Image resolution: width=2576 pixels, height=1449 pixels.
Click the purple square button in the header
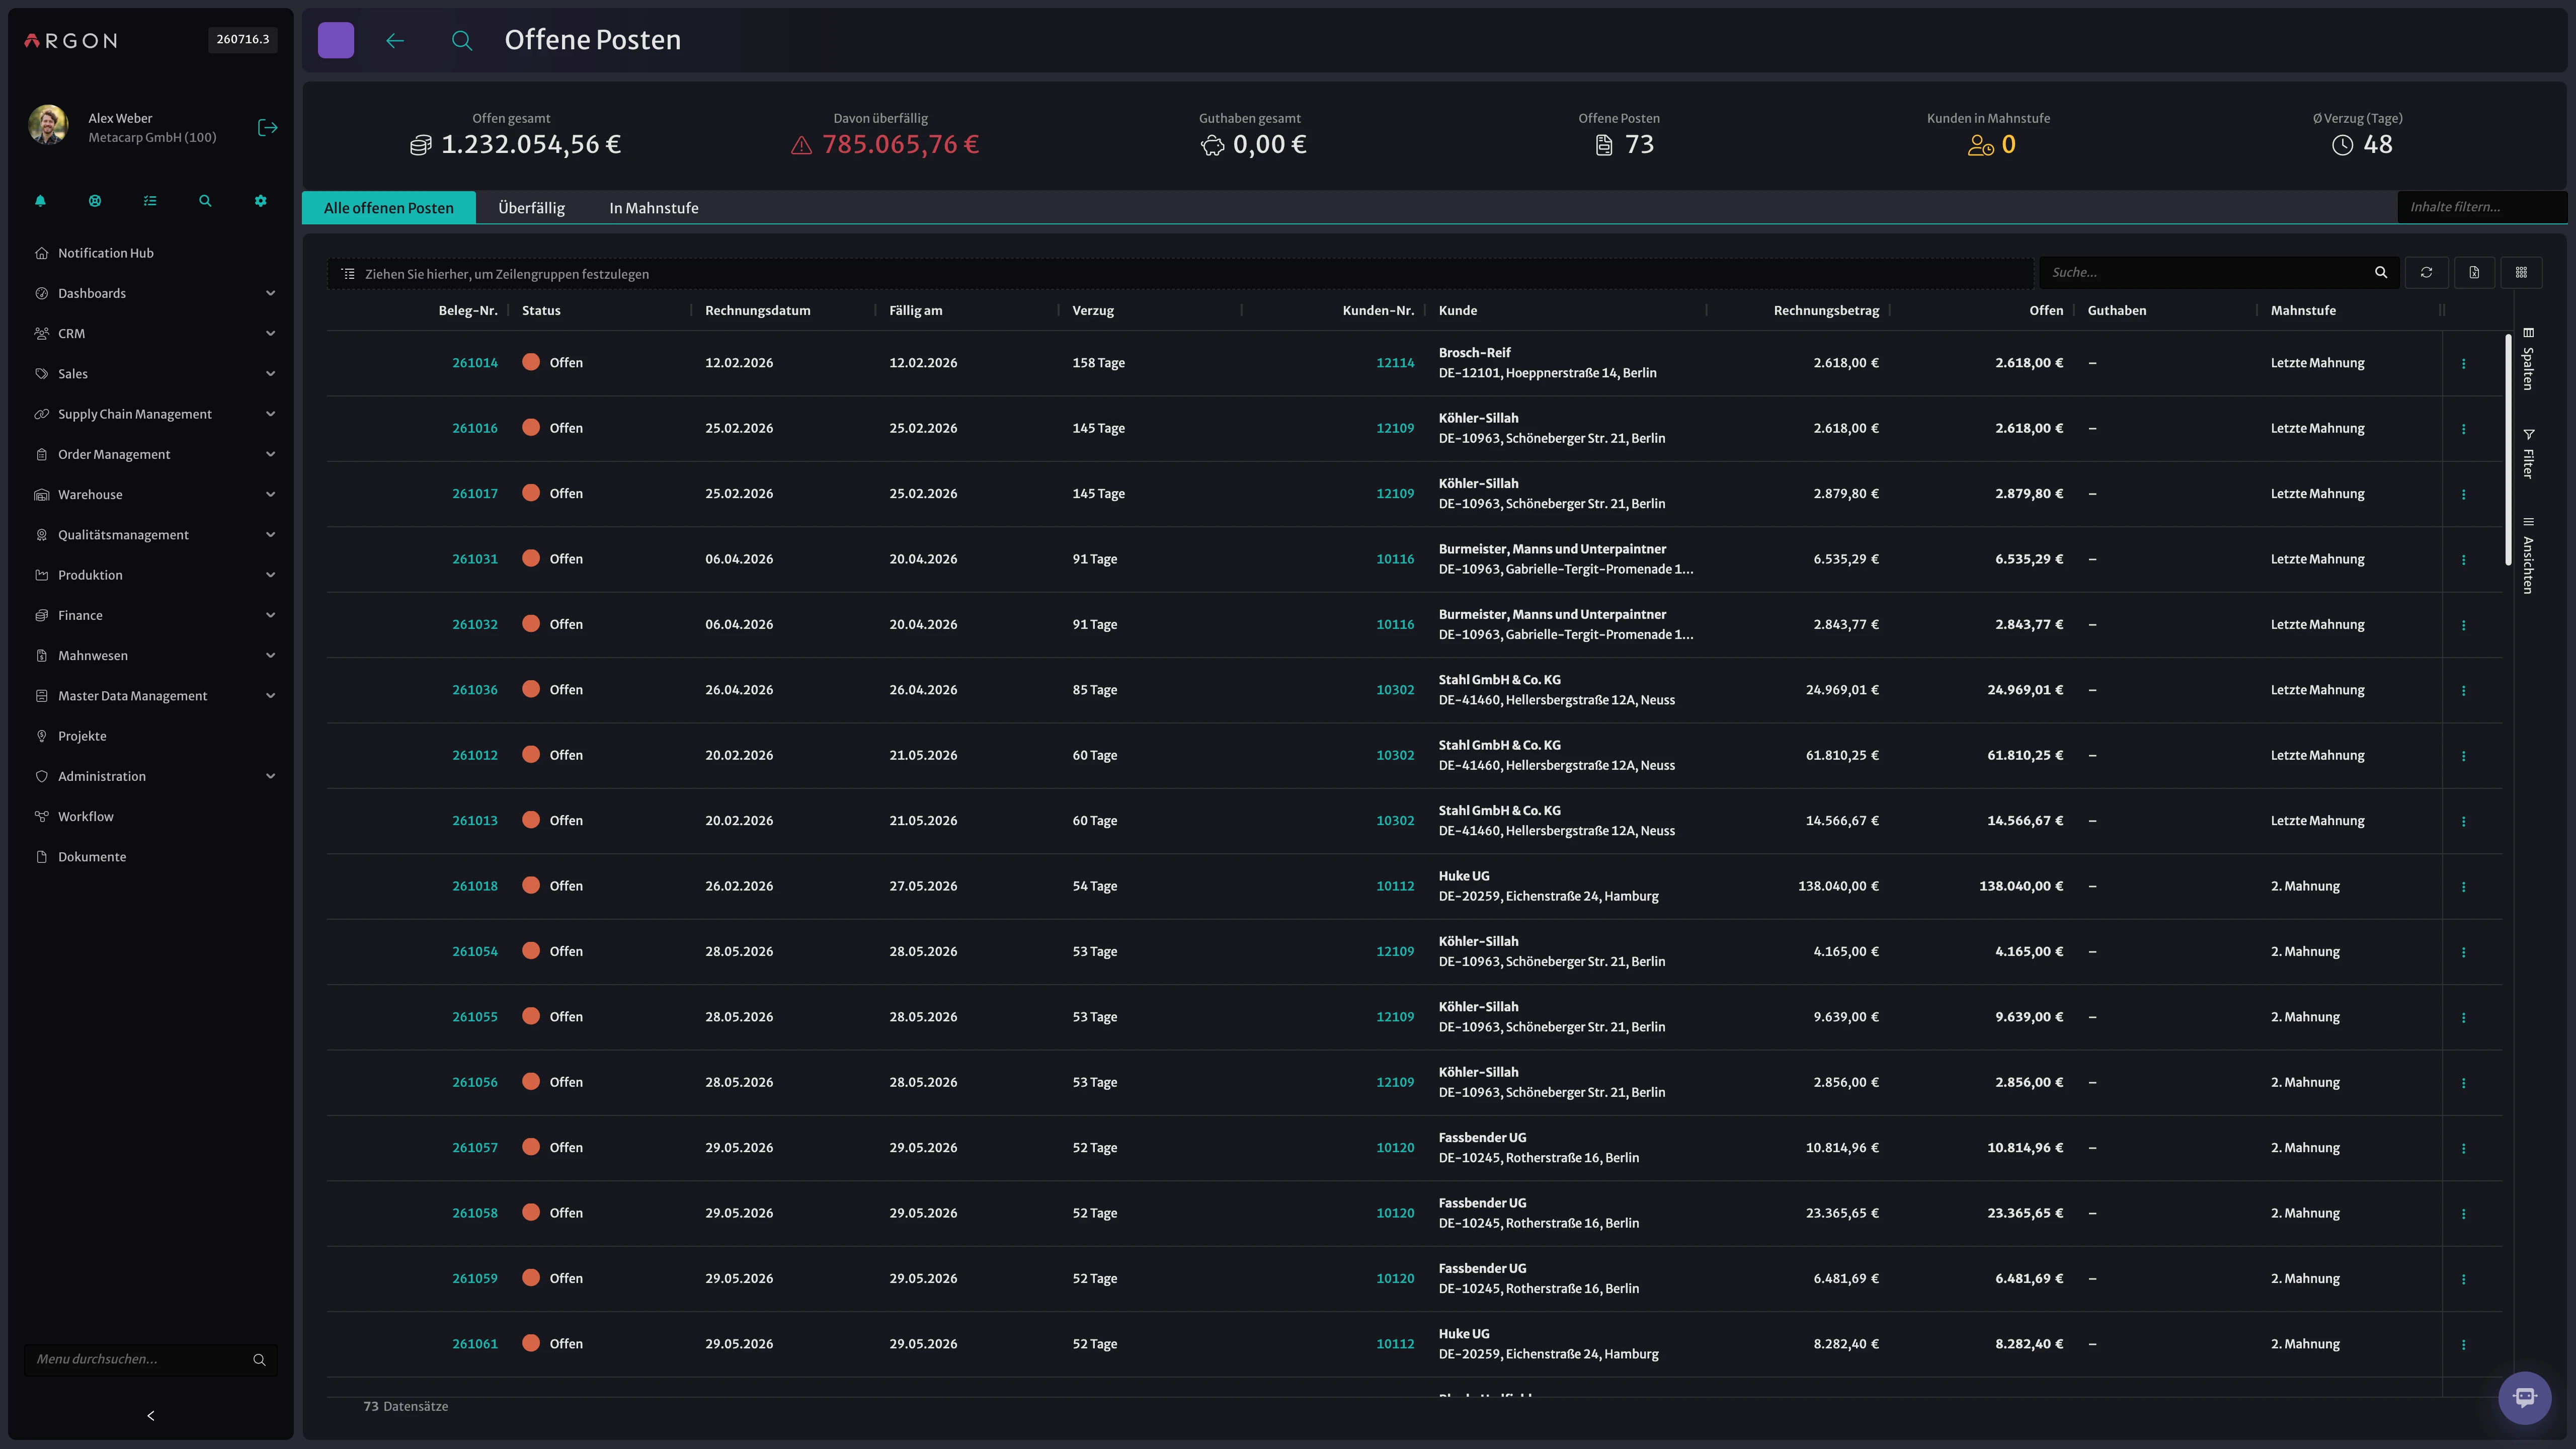click(336, 40)
